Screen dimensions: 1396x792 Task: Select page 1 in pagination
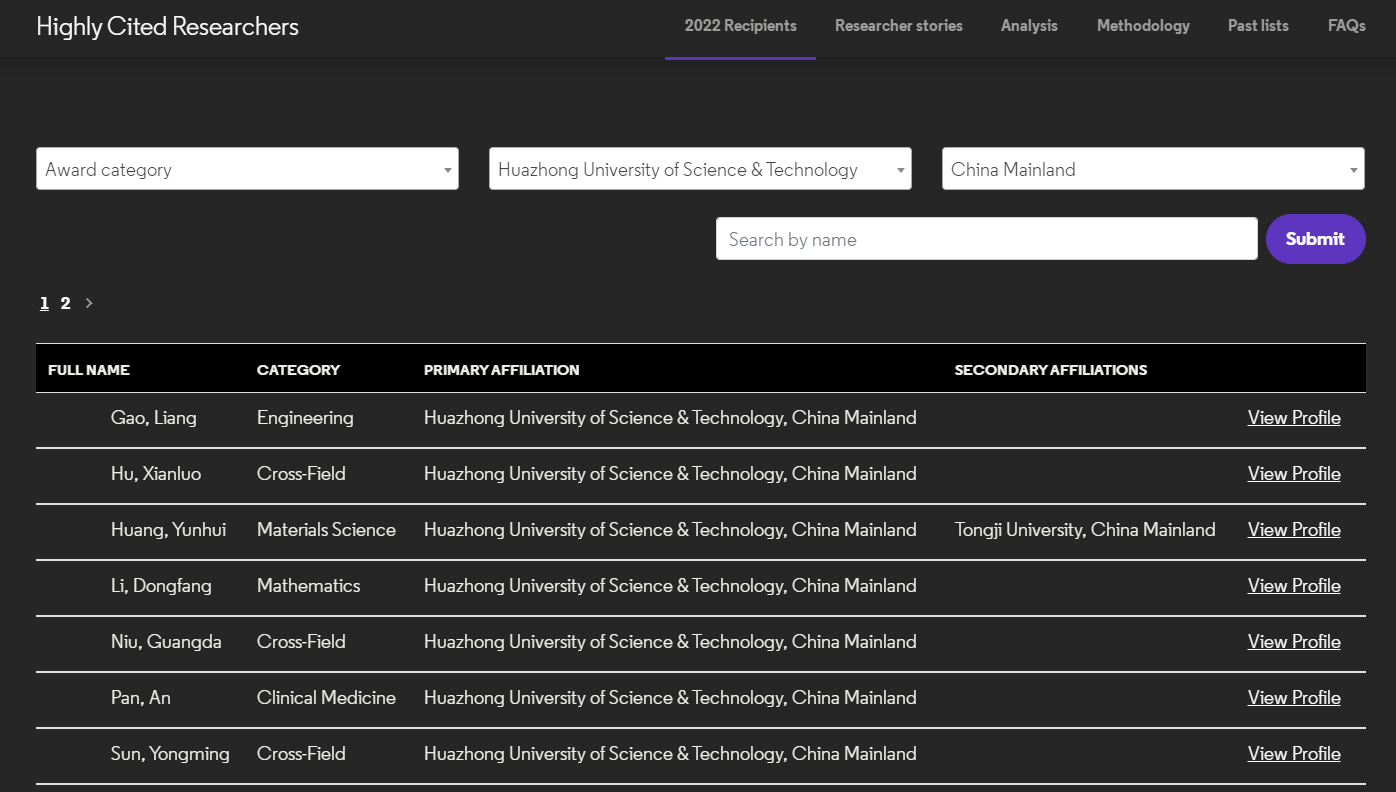tap(44, 303)
